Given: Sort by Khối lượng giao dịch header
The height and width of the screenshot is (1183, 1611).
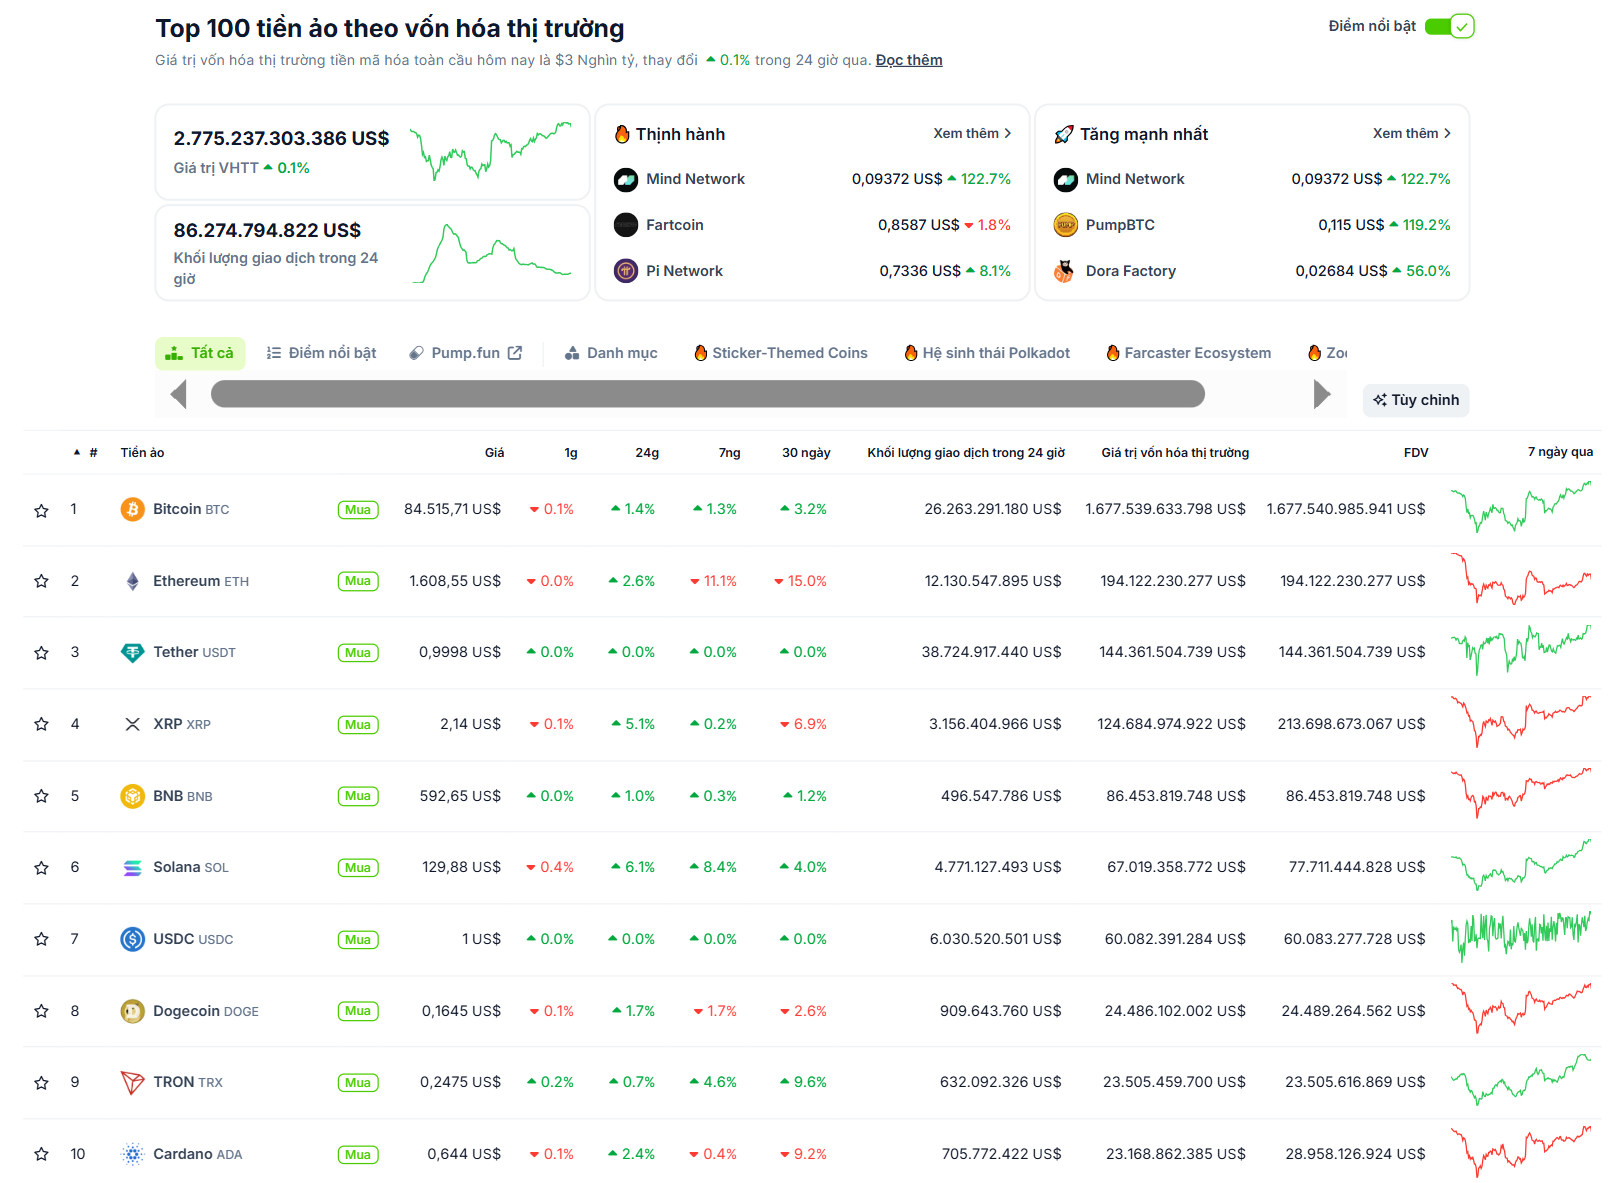Looking at the screenshot, I should pos(966,453).
